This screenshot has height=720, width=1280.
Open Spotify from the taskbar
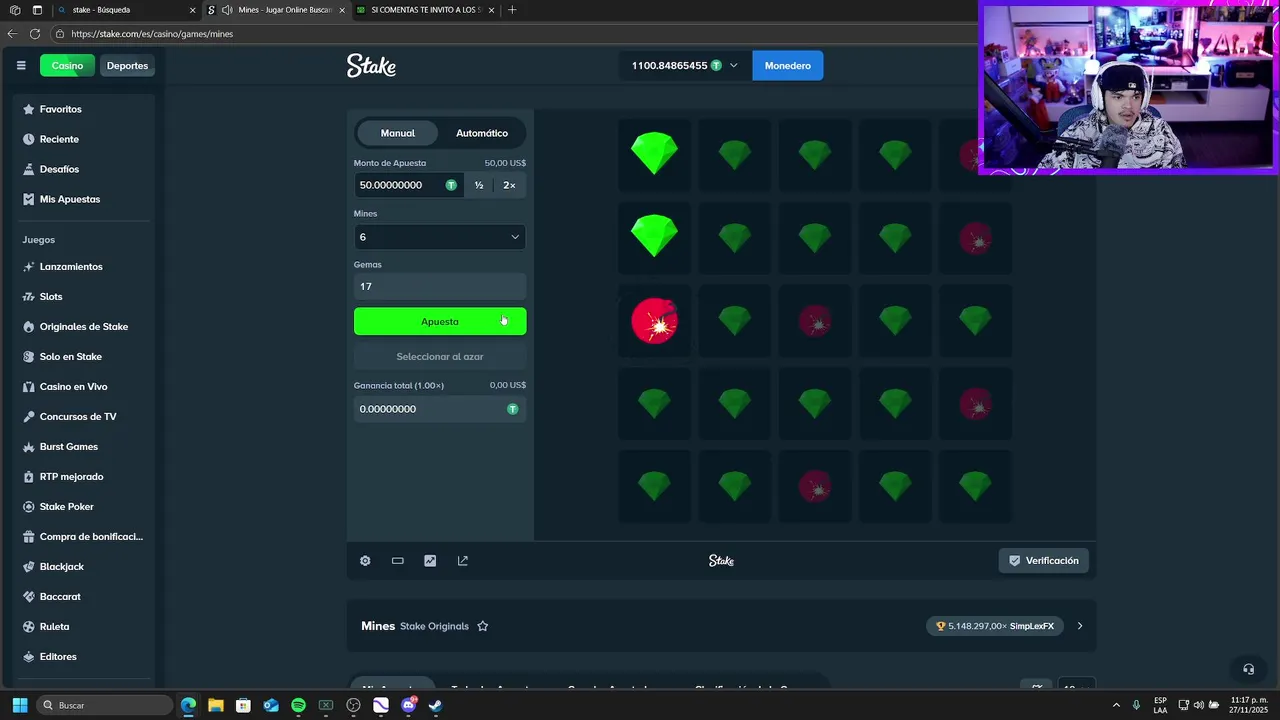[298, 705]
